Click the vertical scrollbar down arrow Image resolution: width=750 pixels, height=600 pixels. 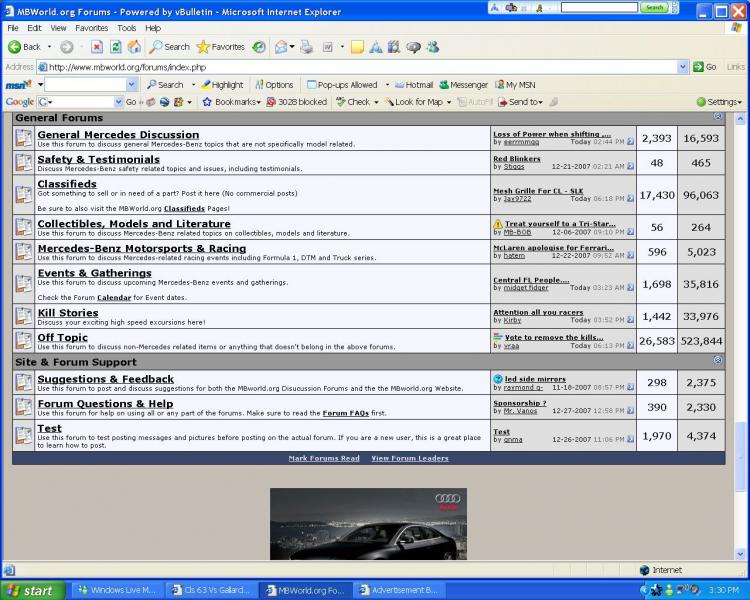(x=741, y=554)
